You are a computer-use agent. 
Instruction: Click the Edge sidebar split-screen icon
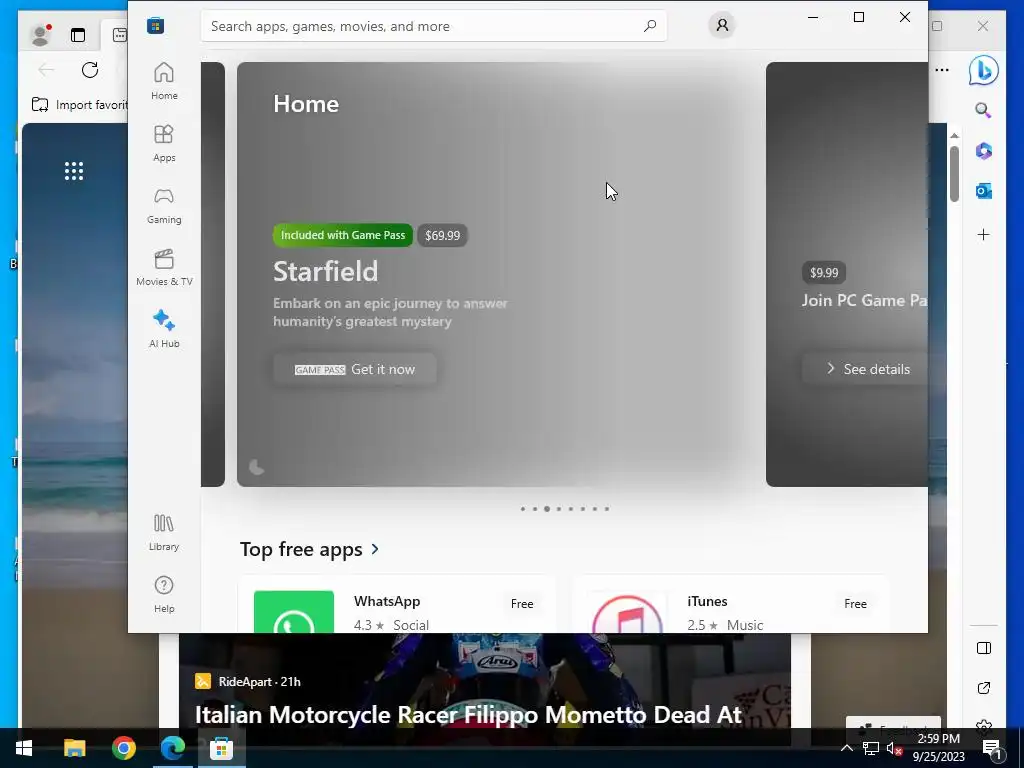click(984, 648)
